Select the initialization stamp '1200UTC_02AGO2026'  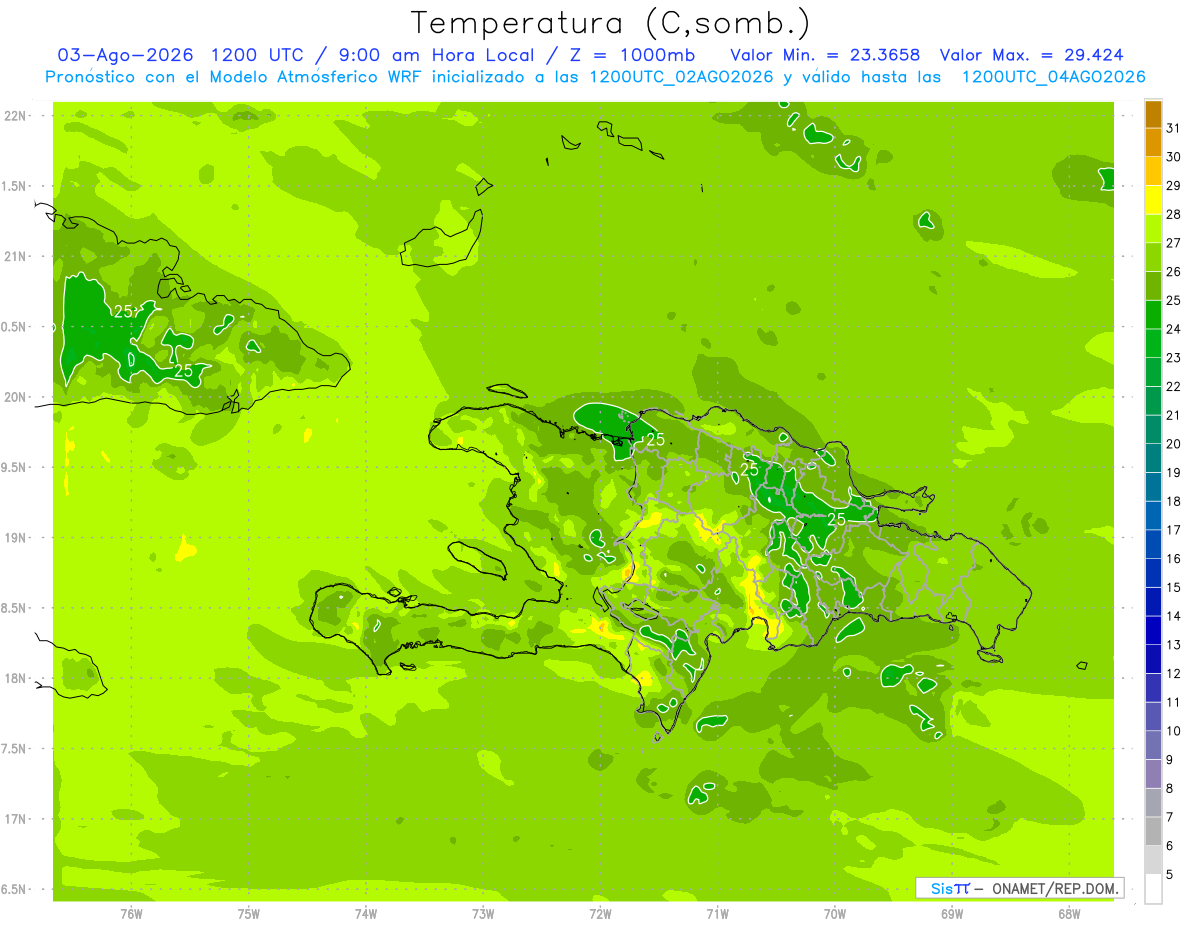click(681, 77)
